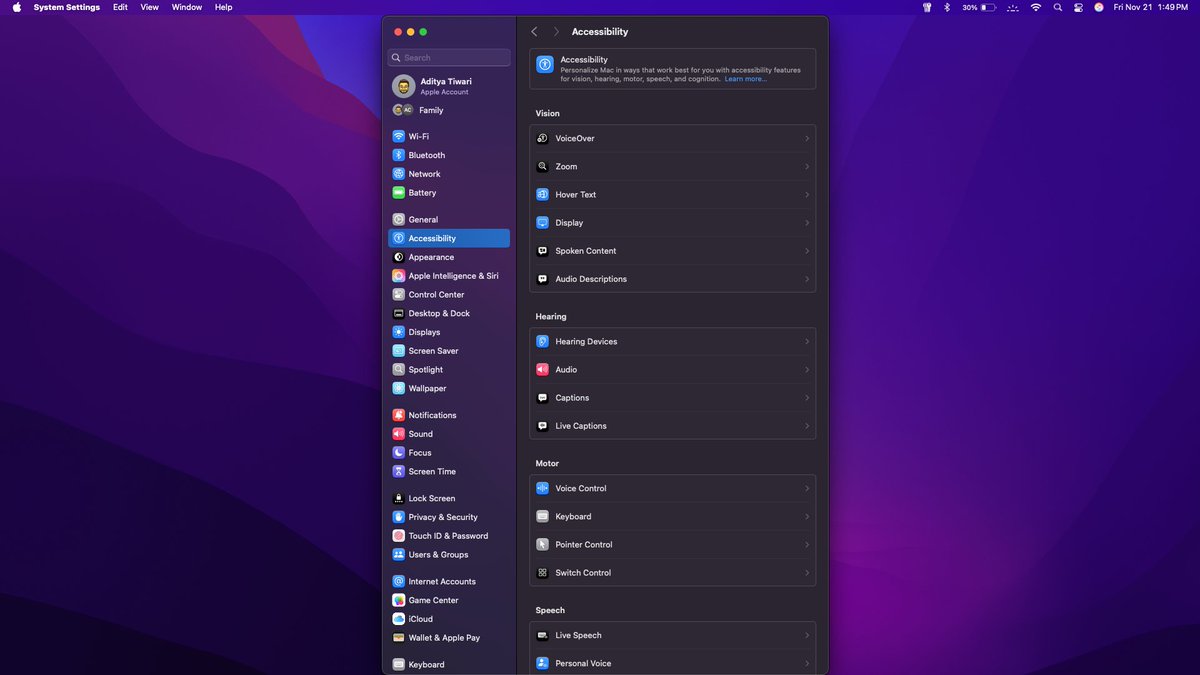1200x675 pixels.
Task: Open Personal Voice settings
Action: pyautogui.click(x=672, y=662)
